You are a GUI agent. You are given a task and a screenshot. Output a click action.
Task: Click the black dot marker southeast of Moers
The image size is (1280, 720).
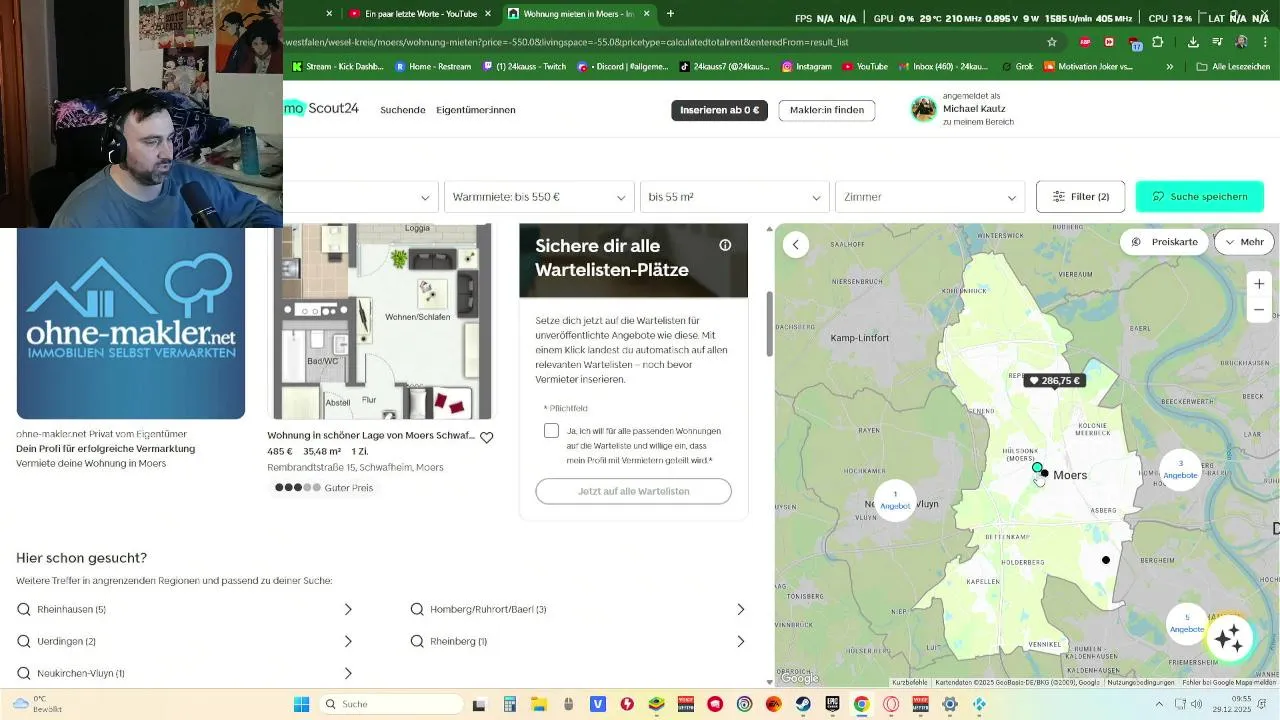tap(1106, 560)
